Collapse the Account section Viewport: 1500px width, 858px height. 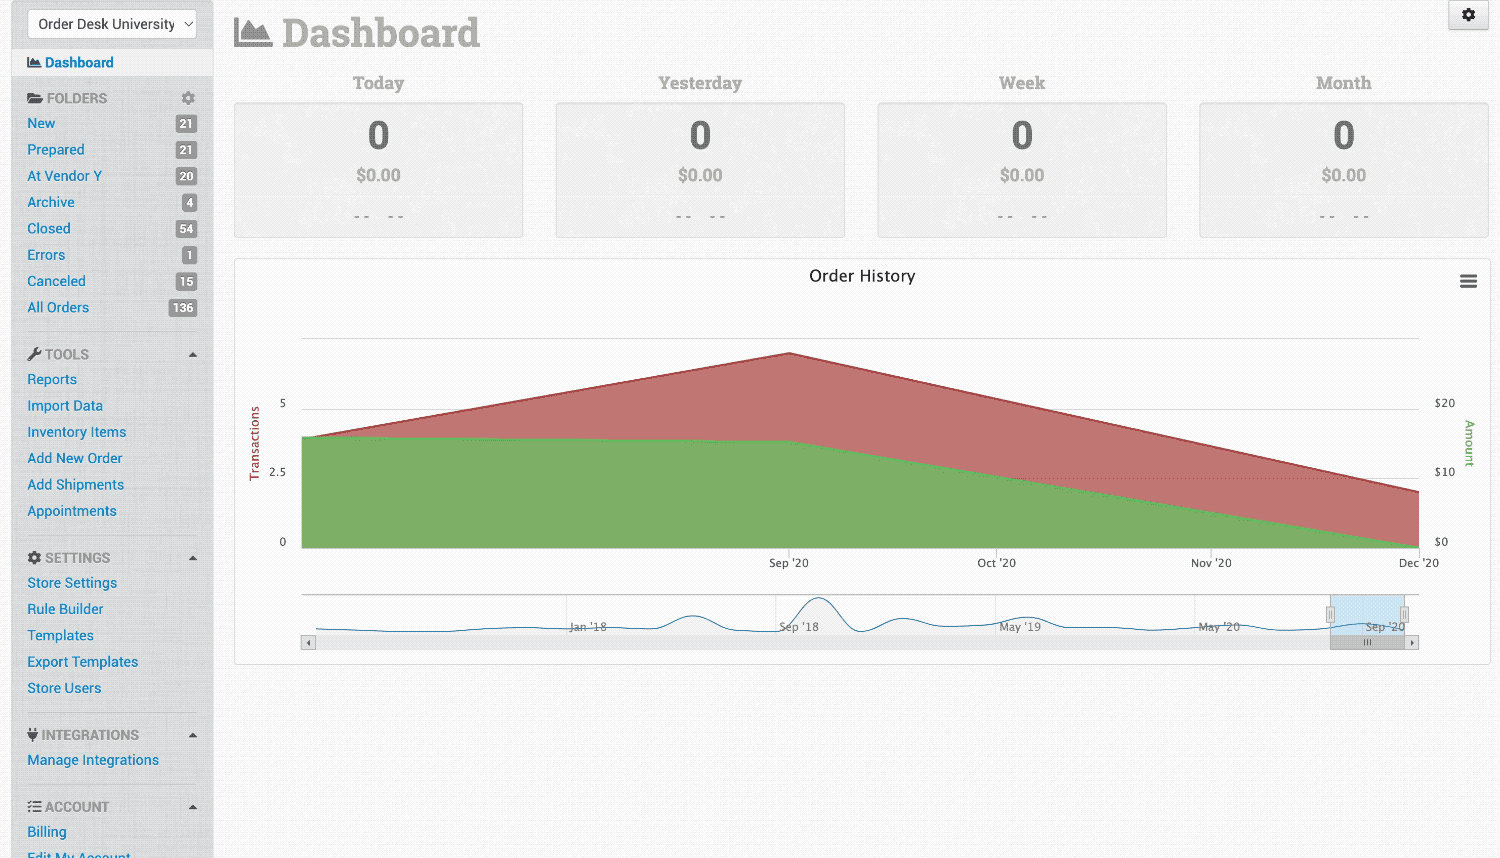point(193,807)
